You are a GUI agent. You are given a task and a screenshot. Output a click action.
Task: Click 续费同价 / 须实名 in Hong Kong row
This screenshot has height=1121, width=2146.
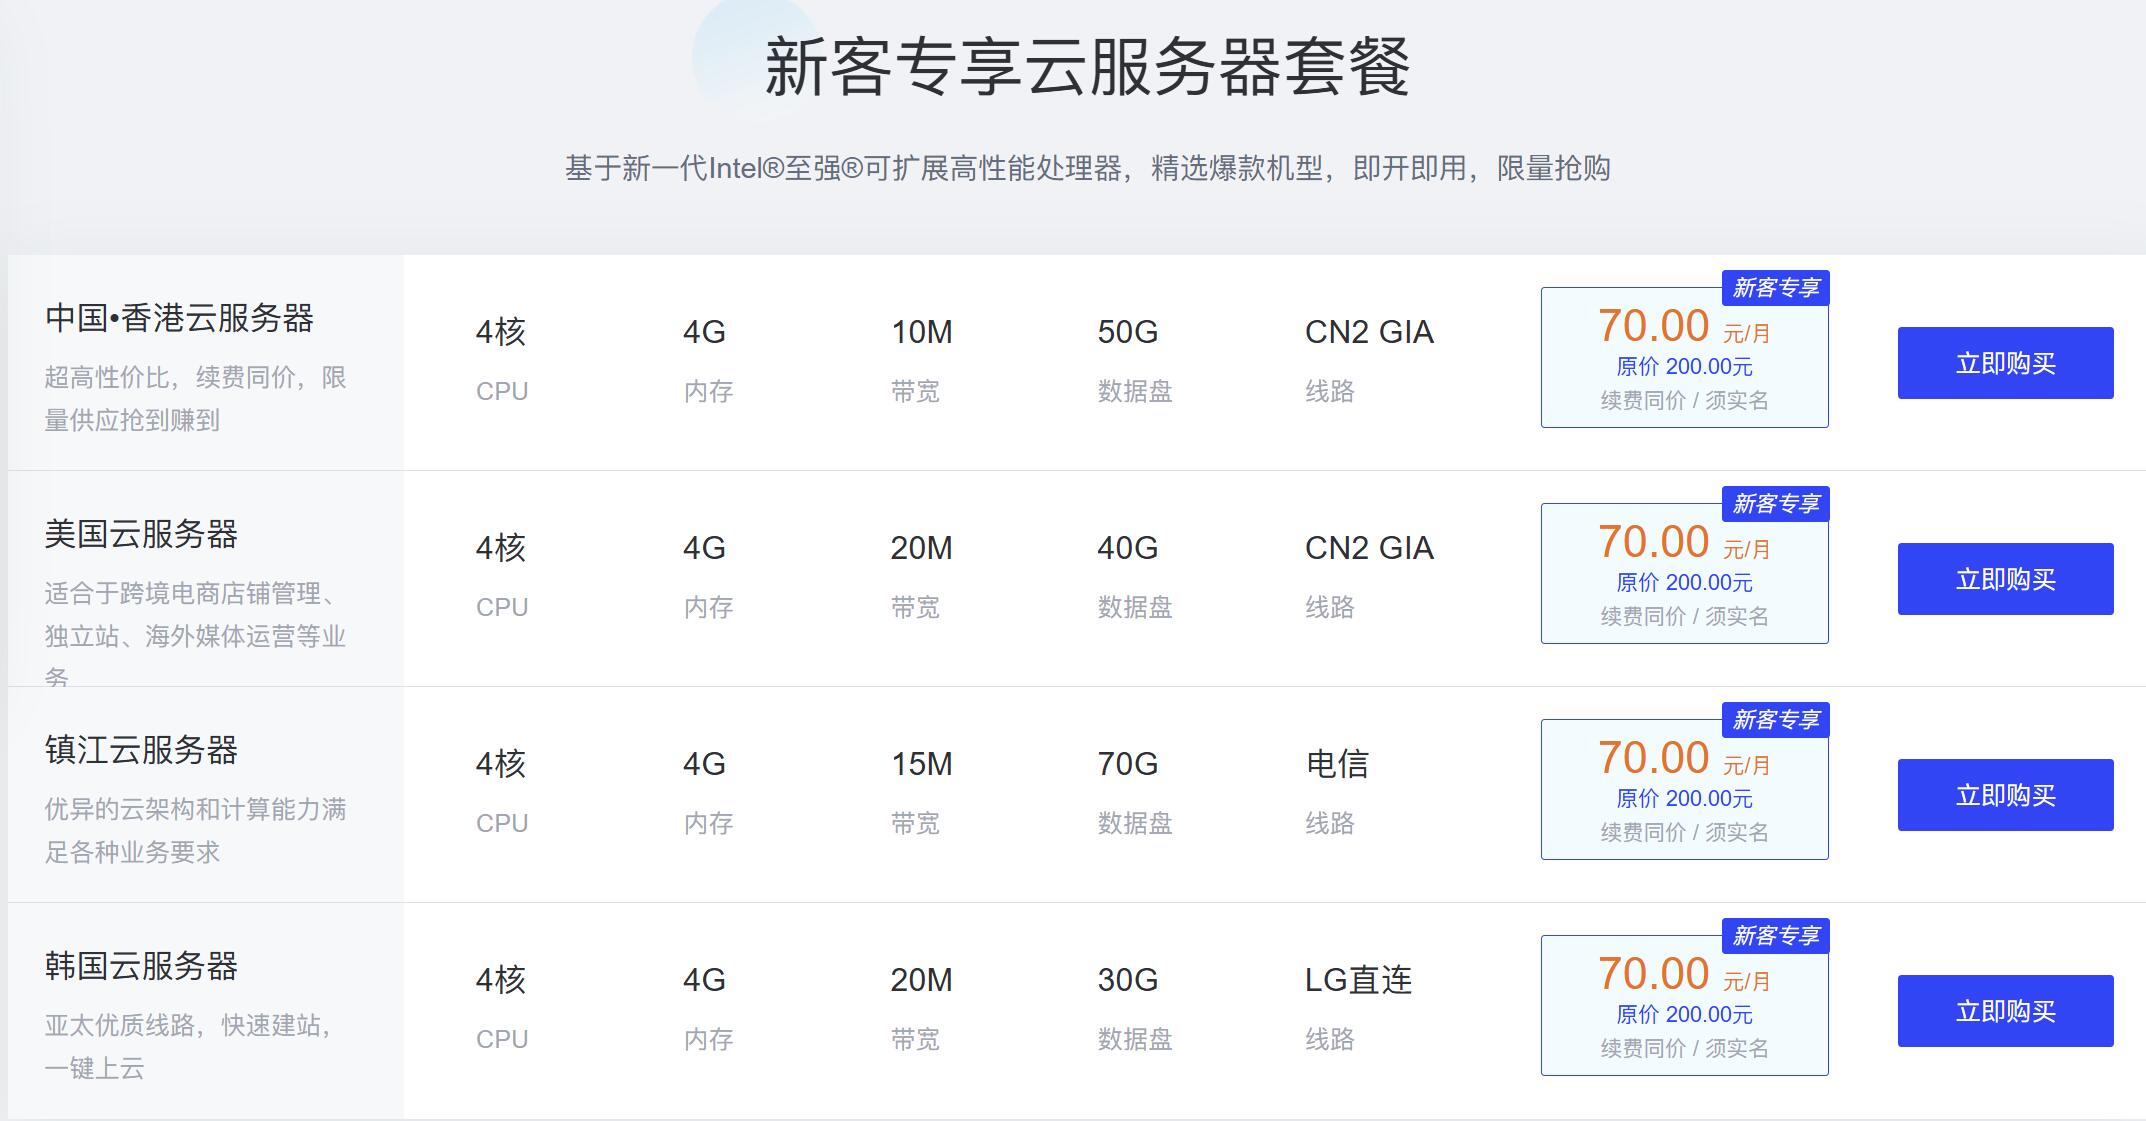[1685, 401]
